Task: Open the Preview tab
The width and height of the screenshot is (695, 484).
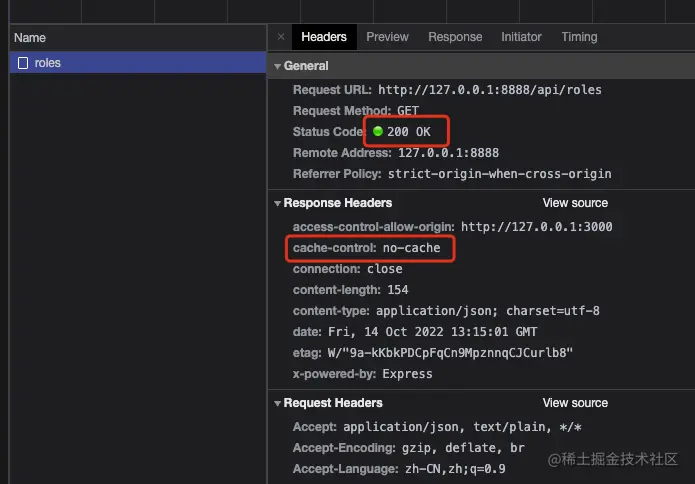Action: click(387, 37)
